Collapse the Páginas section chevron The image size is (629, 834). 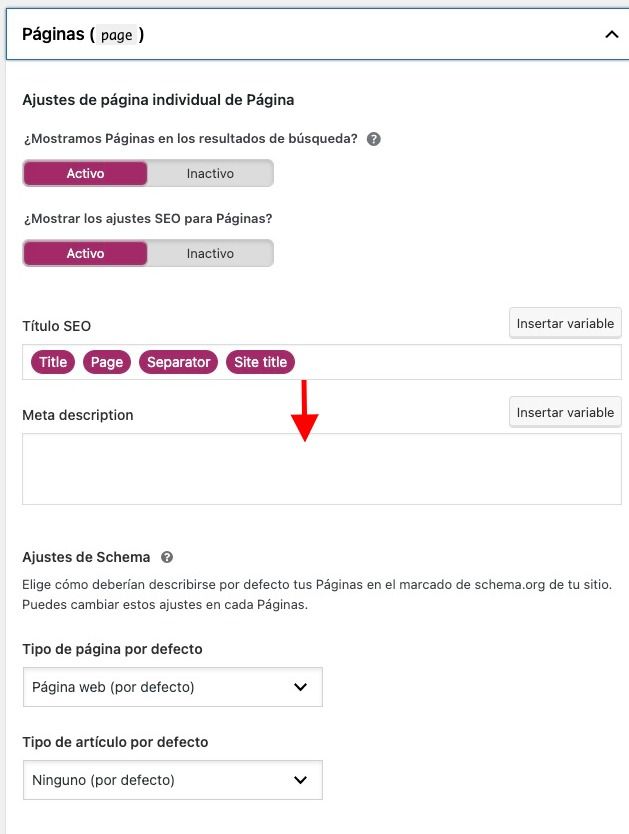point(612,35)
